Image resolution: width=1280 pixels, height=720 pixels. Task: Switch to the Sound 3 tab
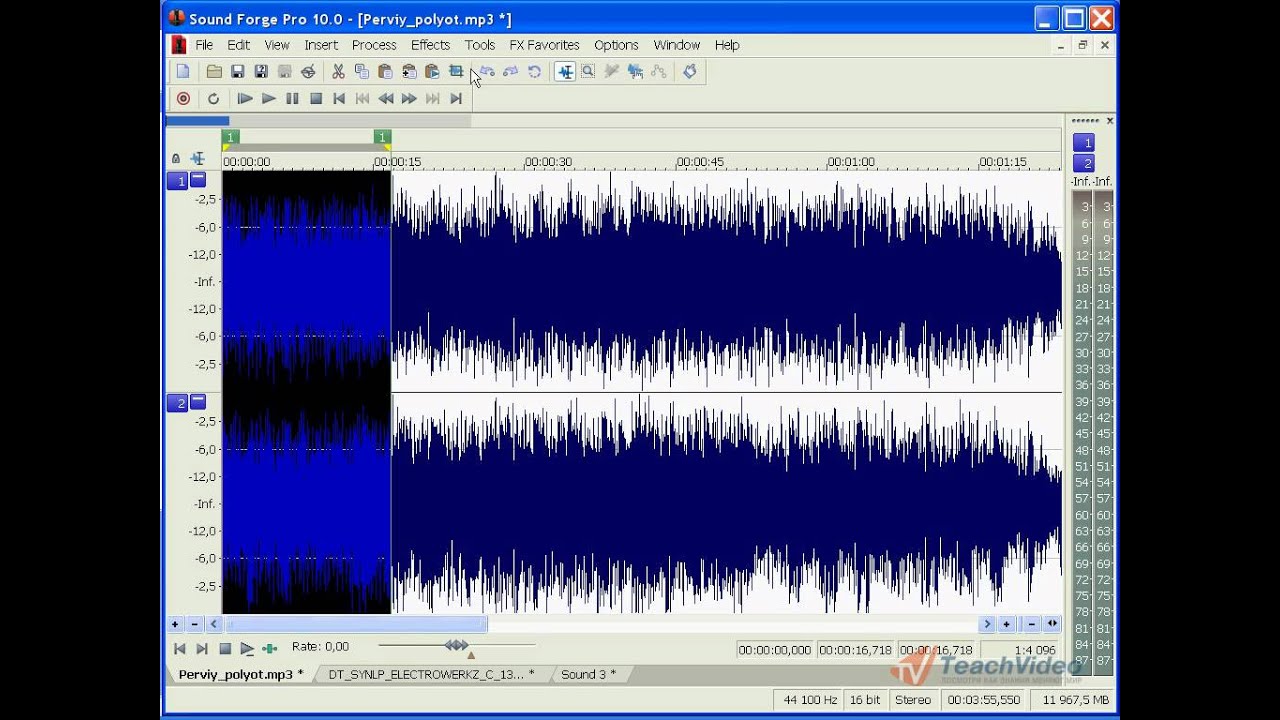click(588, 674)
